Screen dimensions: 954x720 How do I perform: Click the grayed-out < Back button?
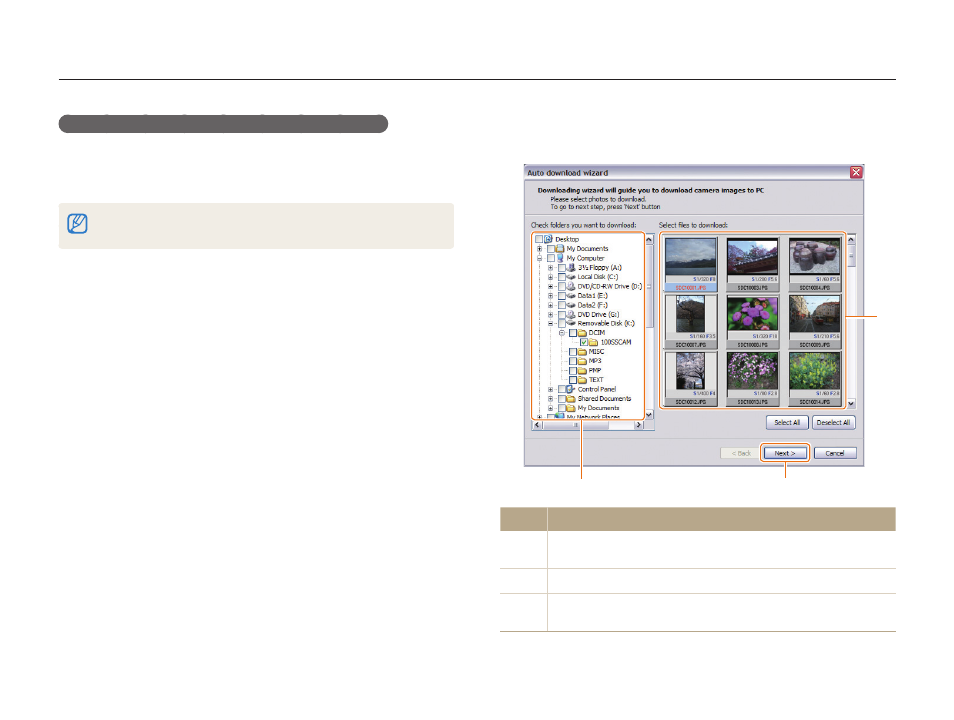click(741, 453)
